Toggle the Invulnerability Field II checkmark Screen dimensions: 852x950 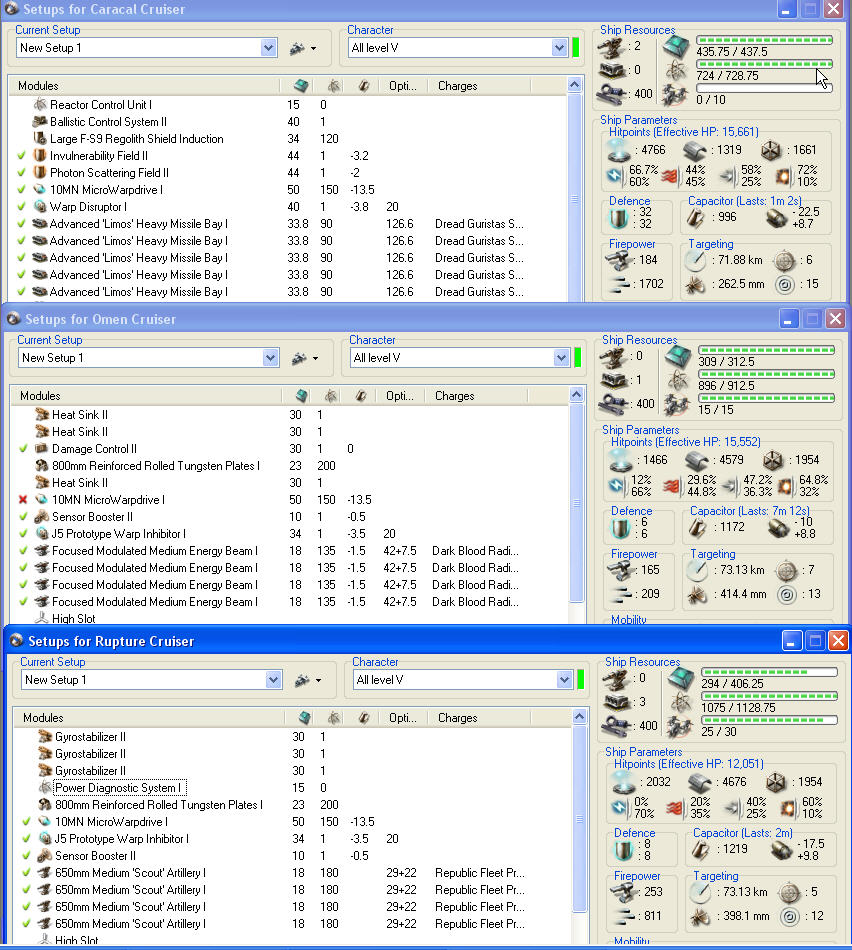point(22,156)
